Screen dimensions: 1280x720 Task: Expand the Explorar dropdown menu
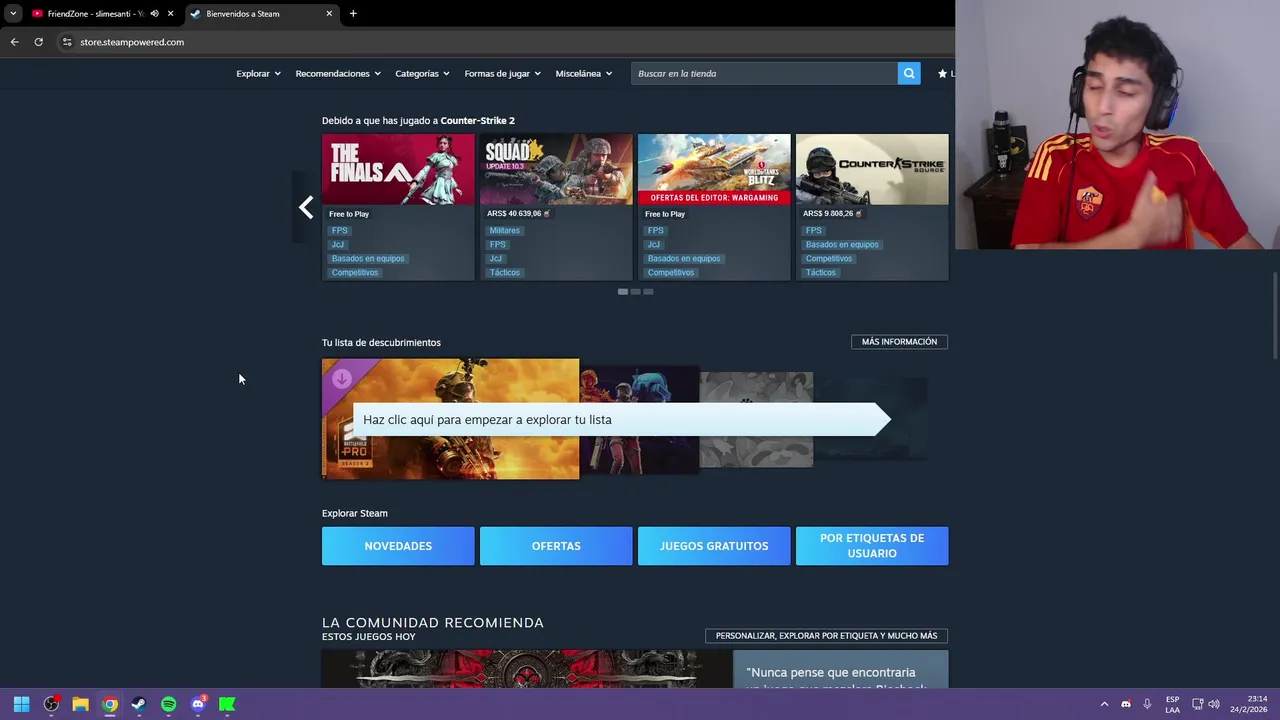pyautogui.click(x=258, y=73)
